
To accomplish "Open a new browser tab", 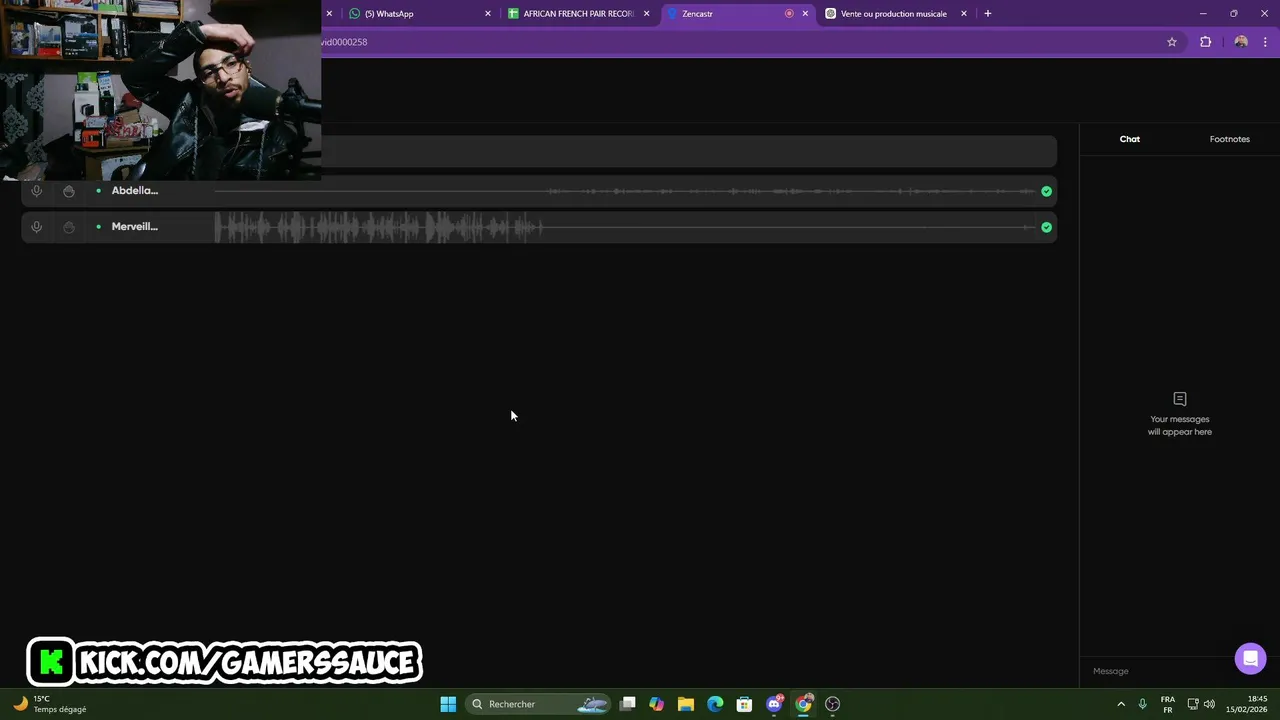I will tap(988, 14).
